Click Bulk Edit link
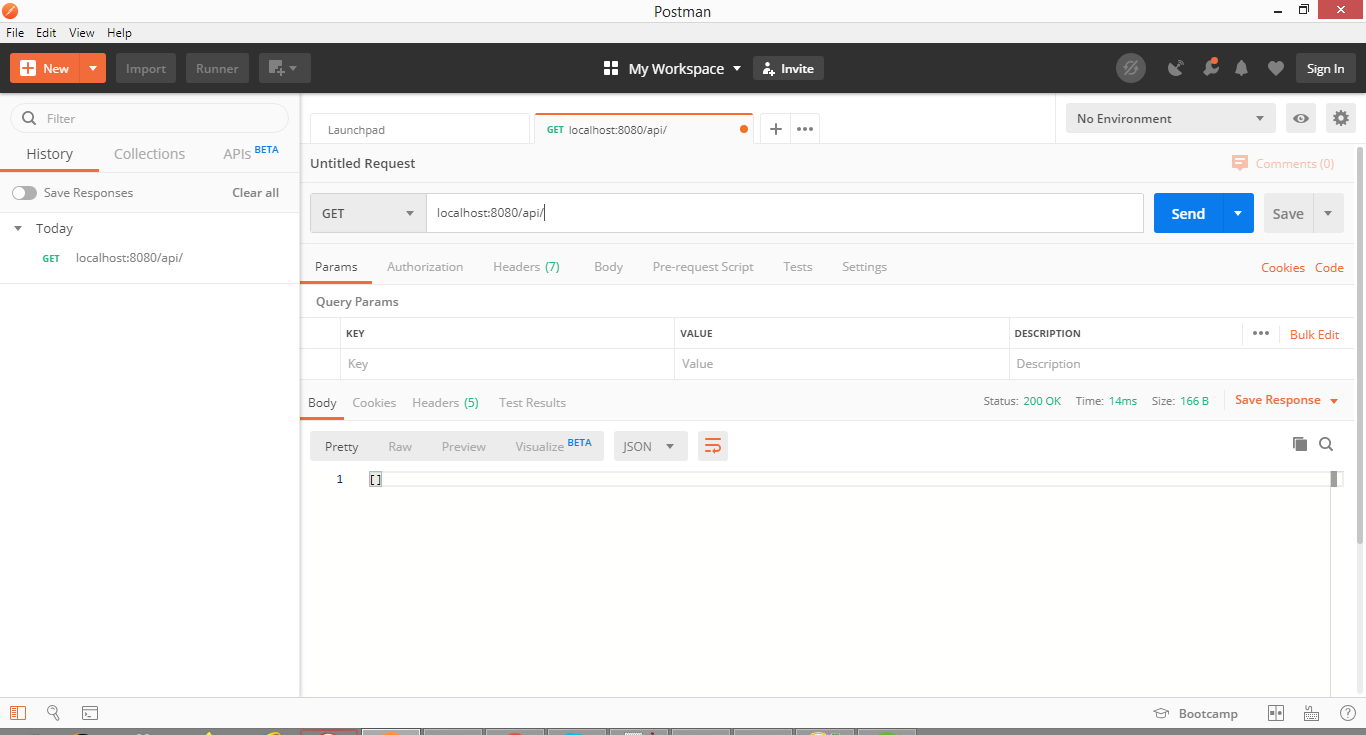Viewport: 1366px width, 735px height. click(1314, 334)
